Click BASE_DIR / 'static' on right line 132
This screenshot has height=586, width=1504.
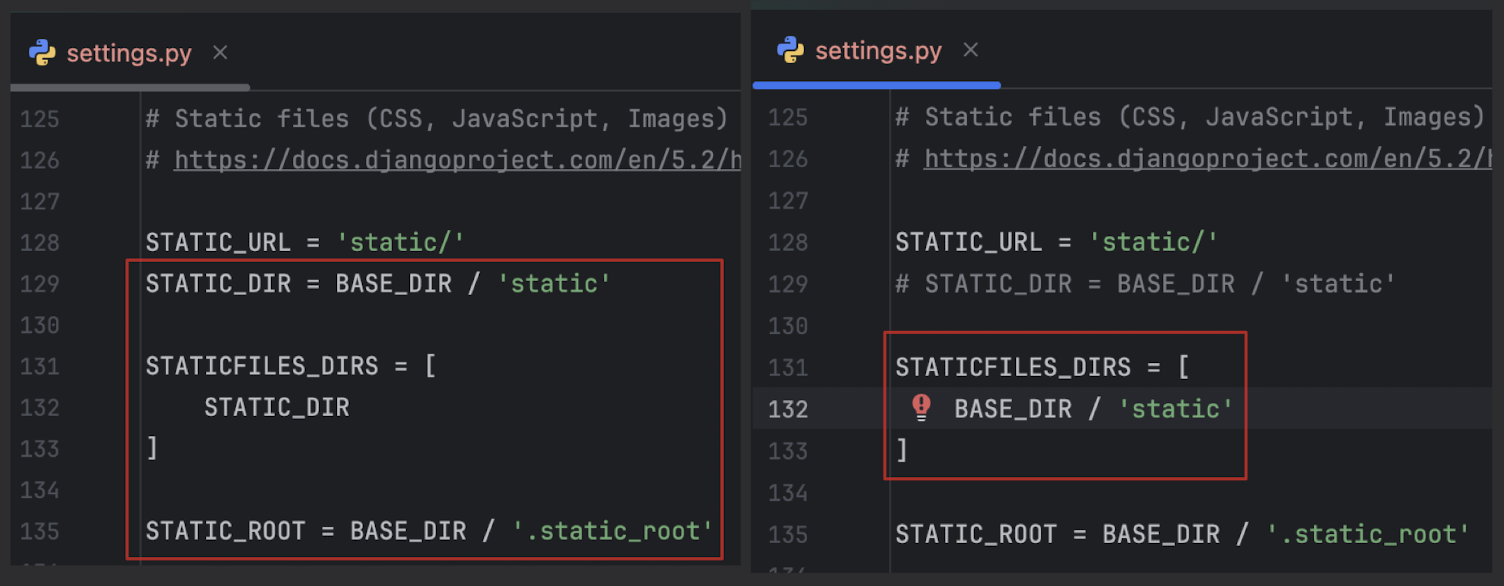[1094, 409]
